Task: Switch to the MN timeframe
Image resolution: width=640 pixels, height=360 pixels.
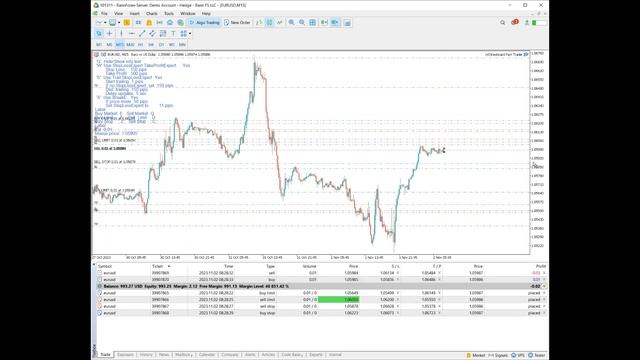Action: 182,44
